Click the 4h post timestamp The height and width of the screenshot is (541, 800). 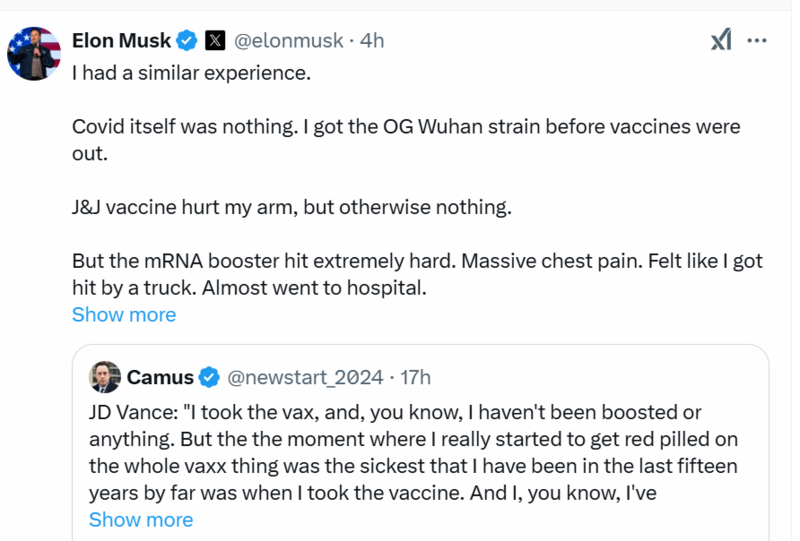(372, 41)
